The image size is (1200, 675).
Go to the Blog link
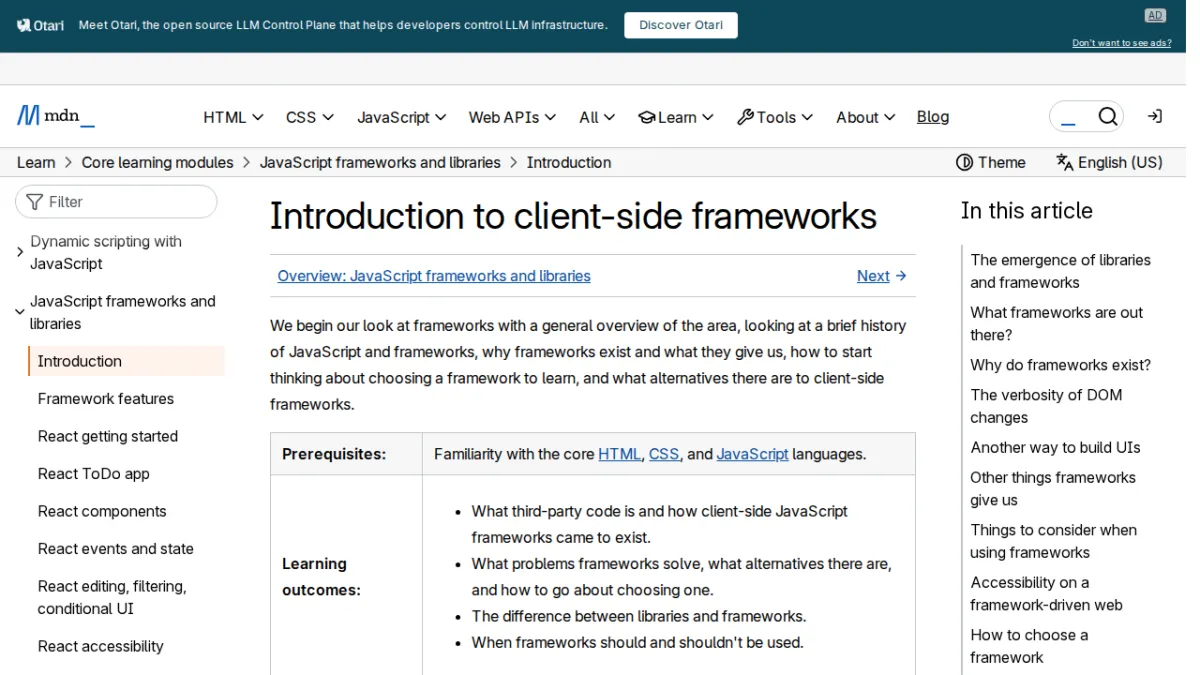tap(933, 117)
